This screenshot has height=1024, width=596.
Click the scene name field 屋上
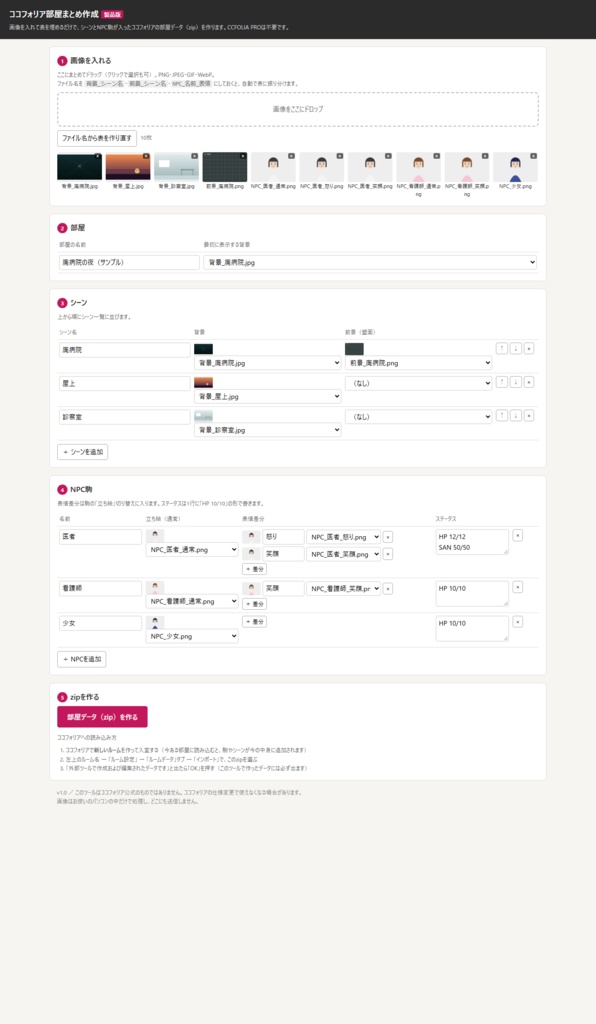tap(125, 383)
